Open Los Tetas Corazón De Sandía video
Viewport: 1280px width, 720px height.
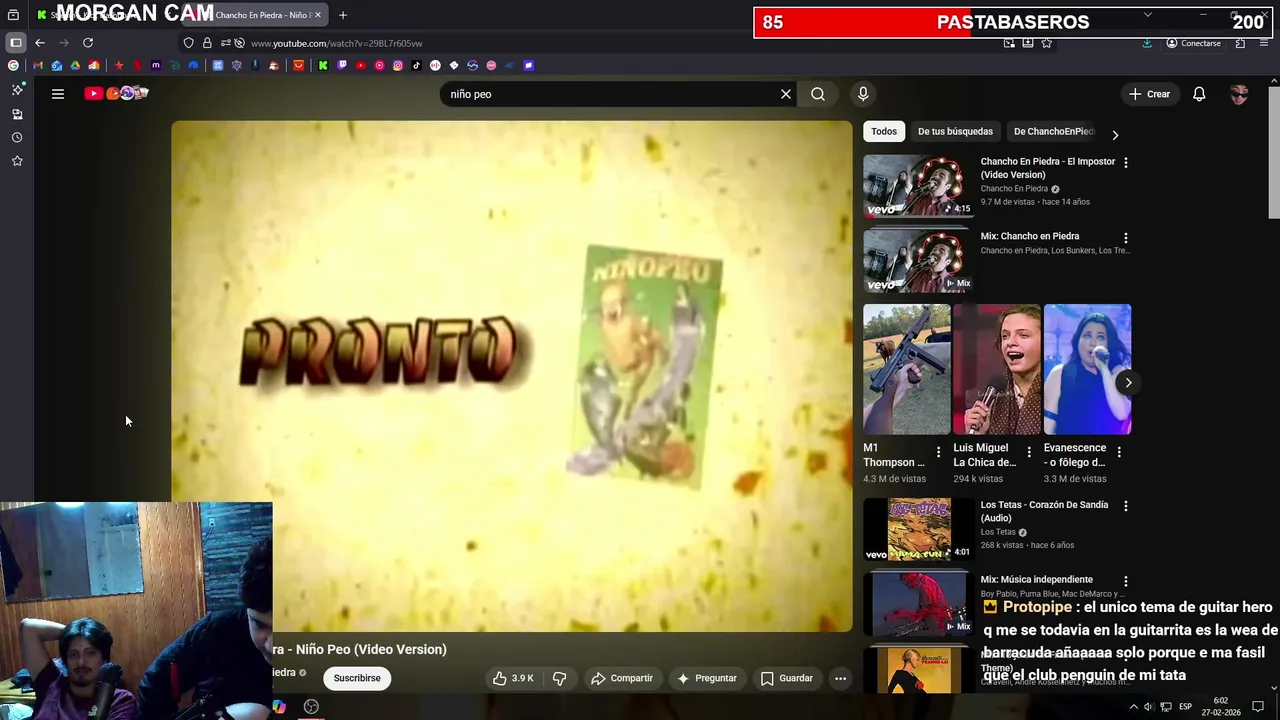918,529
